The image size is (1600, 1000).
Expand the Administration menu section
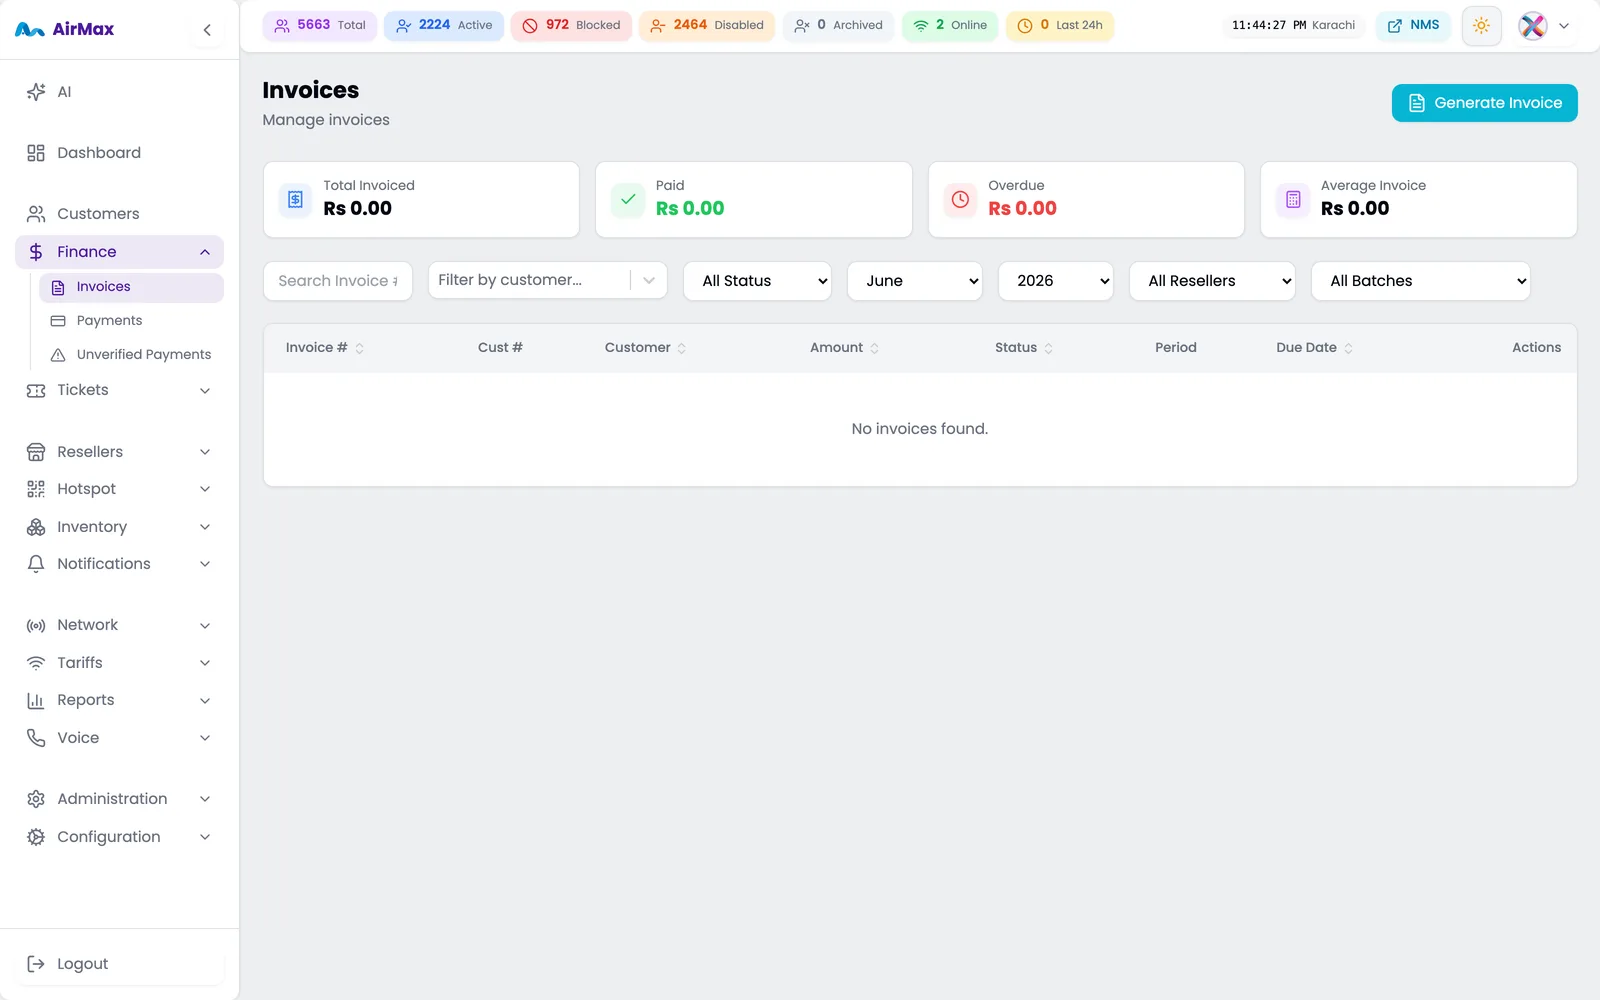(x=205, y=799)
